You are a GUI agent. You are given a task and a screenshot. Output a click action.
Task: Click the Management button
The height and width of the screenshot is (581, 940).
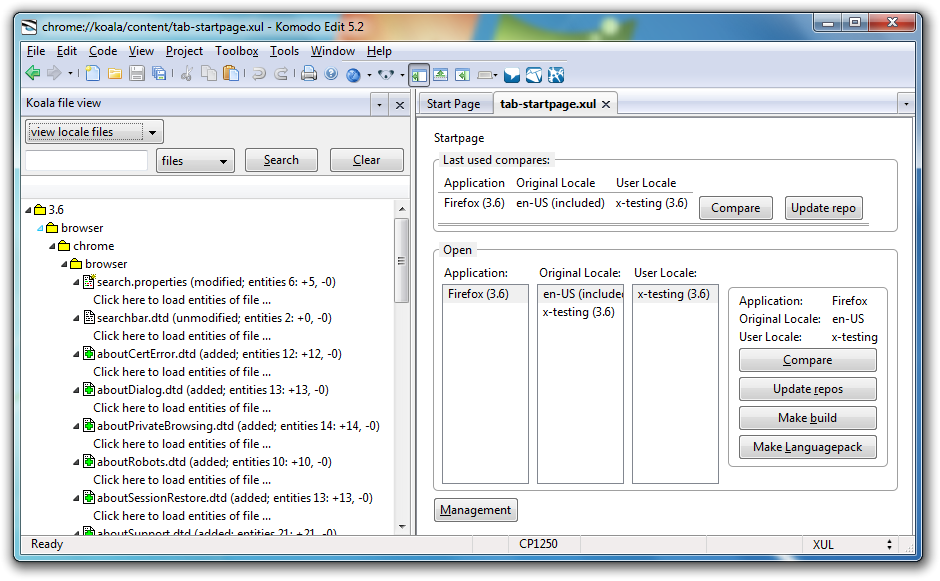(x=475, y=510)
